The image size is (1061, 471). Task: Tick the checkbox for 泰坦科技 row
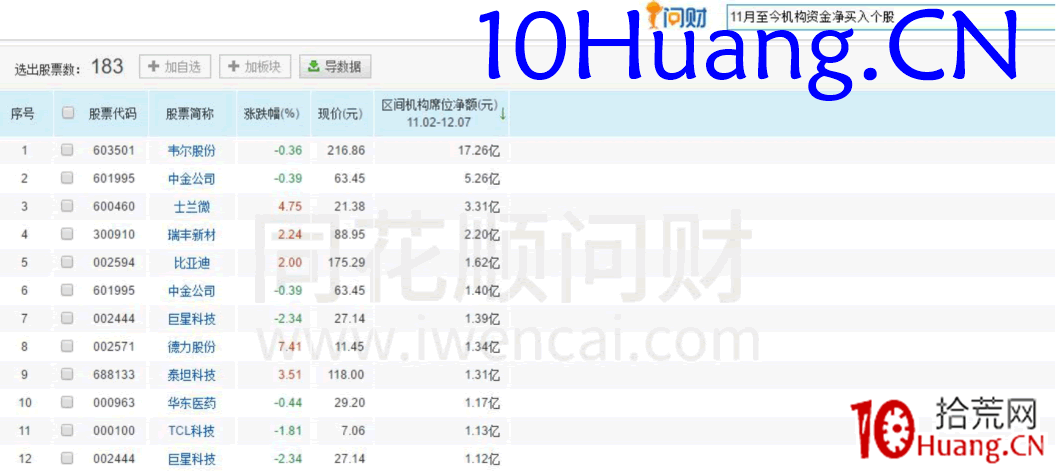(x=67, y=374)
